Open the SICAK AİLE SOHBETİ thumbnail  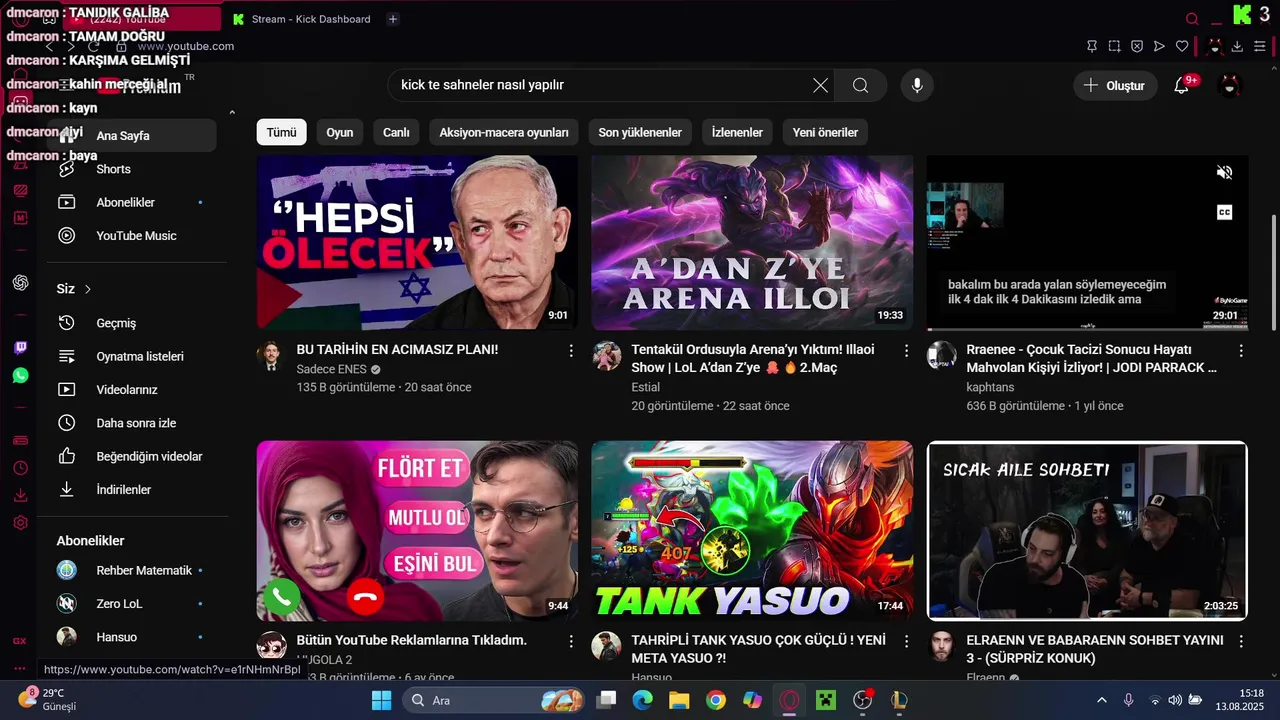(x=1087, y=530)
